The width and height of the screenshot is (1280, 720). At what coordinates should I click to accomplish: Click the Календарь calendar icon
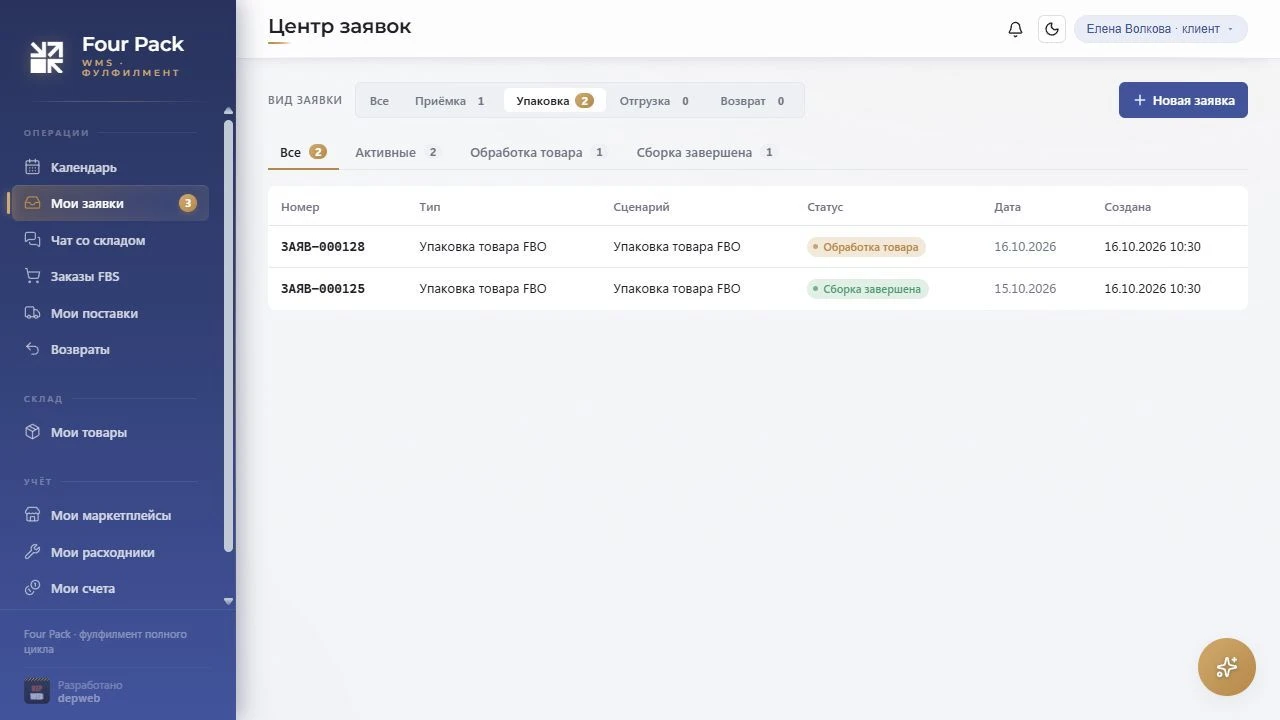pyautogui.click(x=33, y=167)
